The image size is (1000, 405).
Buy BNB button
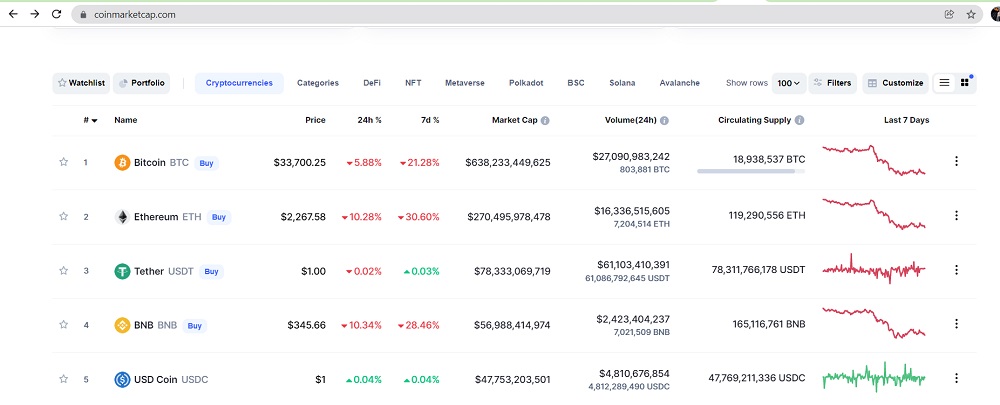pyautogui.click(x=195, y=326)
